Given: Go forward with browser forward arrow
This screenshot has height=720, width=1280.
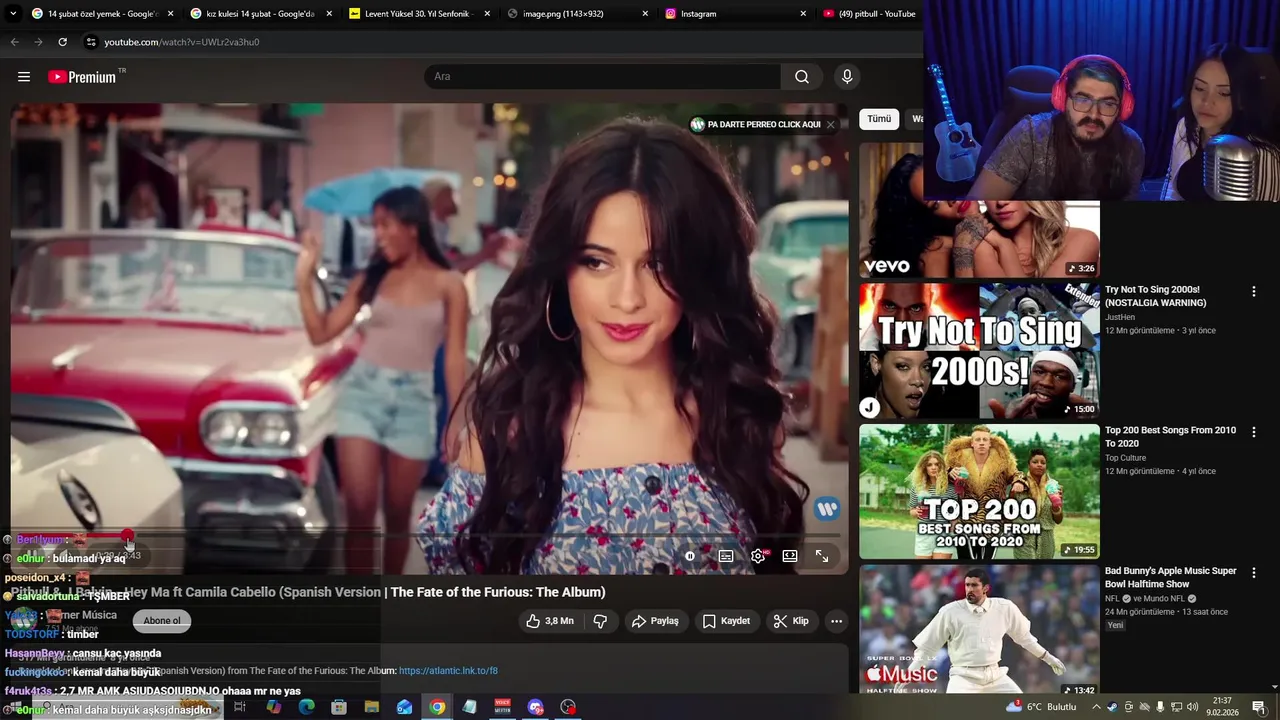Looking at the screenshot, I should click(38, 42).
